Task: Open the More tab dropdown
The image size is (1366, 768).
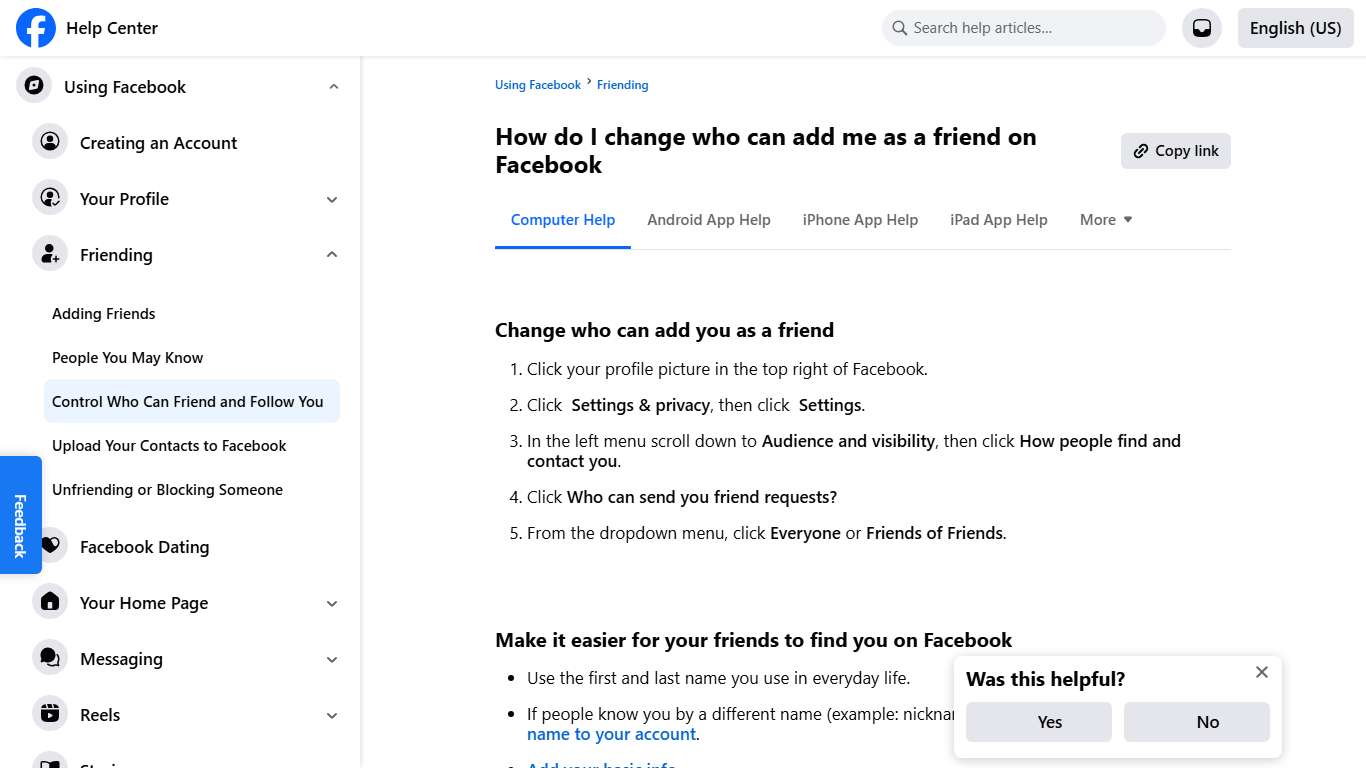Action: pyautogui.click(x=1105, y=219)
